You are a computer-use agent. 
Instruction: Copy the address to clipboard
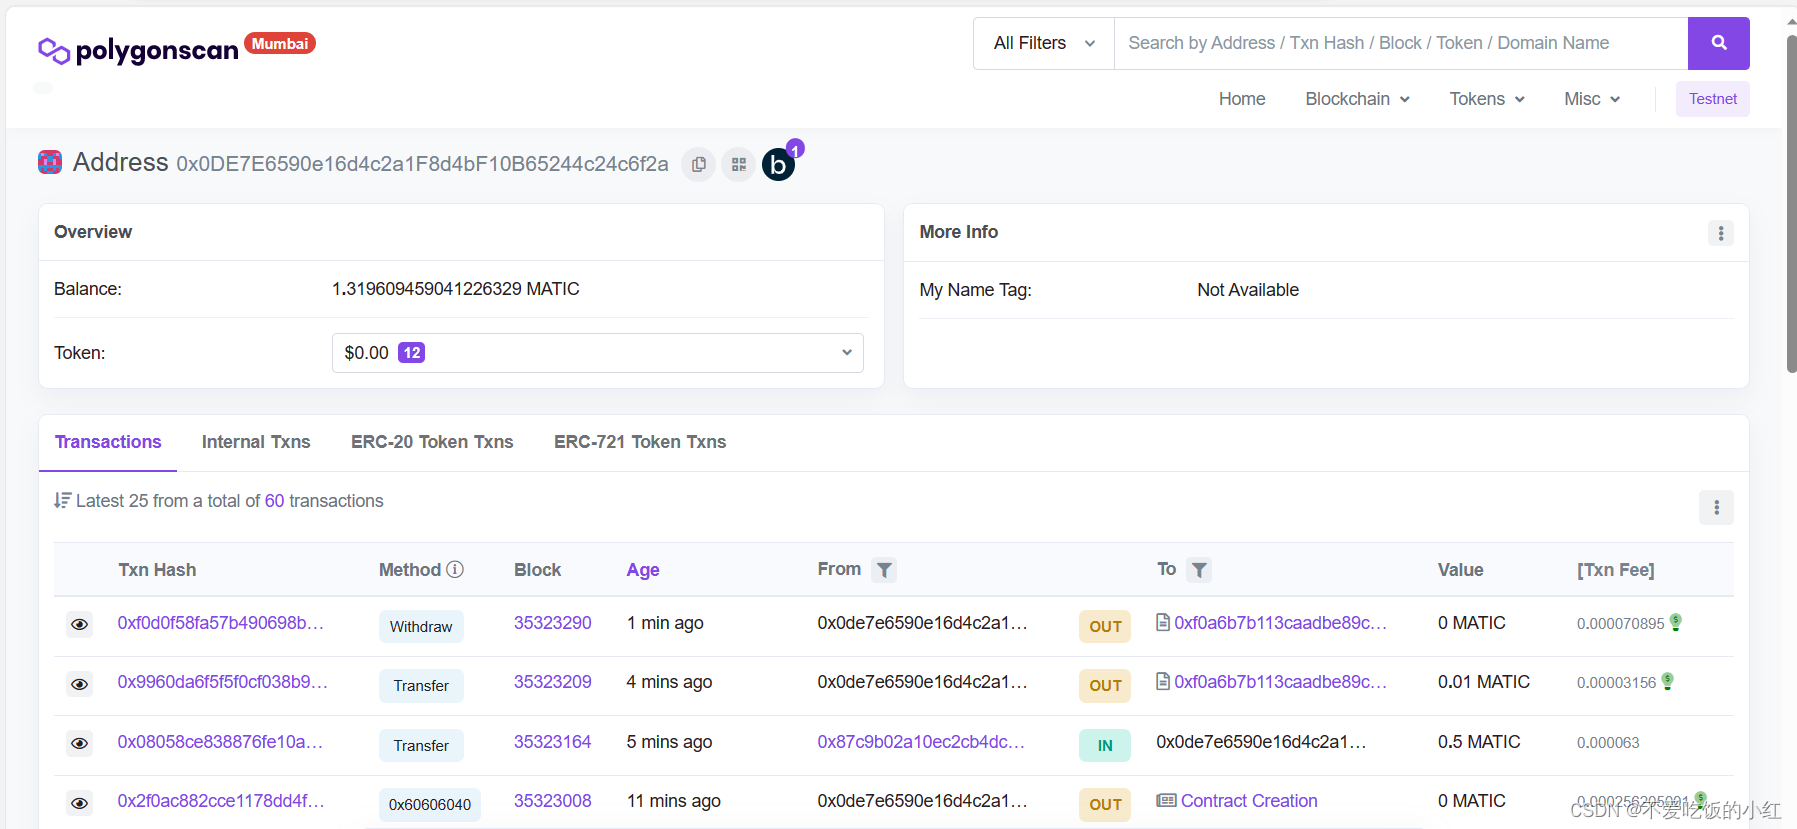[x=699, y=164]
